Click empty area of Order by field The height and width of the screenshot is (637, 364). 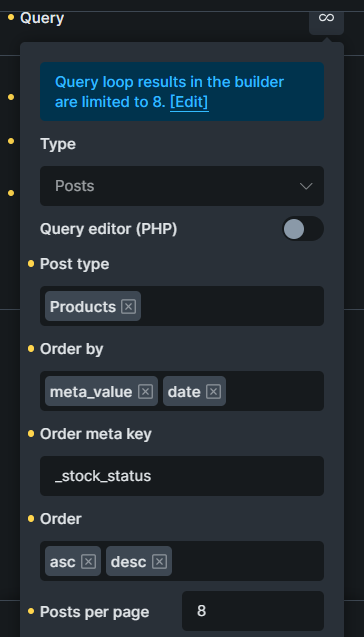[x=274, y=392]
